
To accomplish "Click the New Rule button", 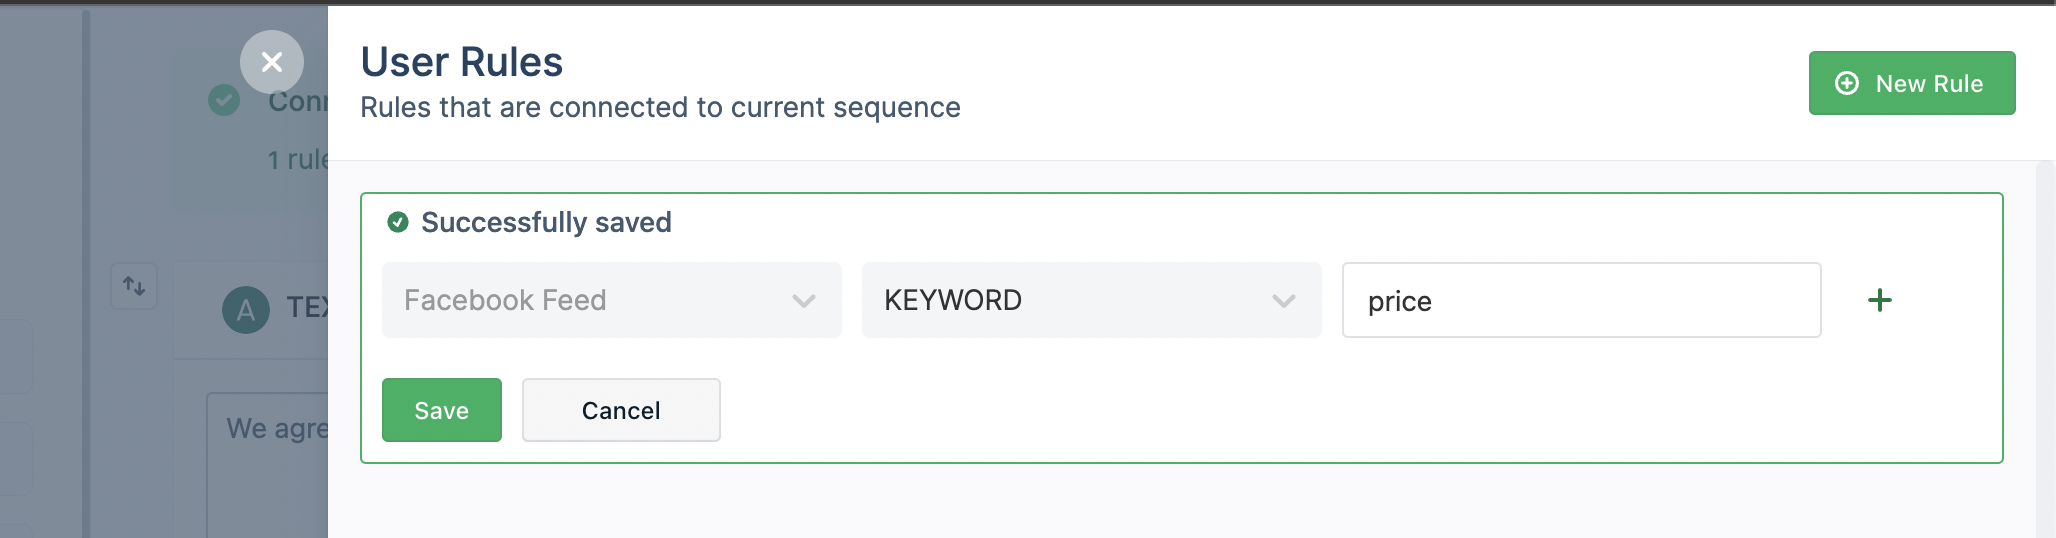I will point(1911,83).
